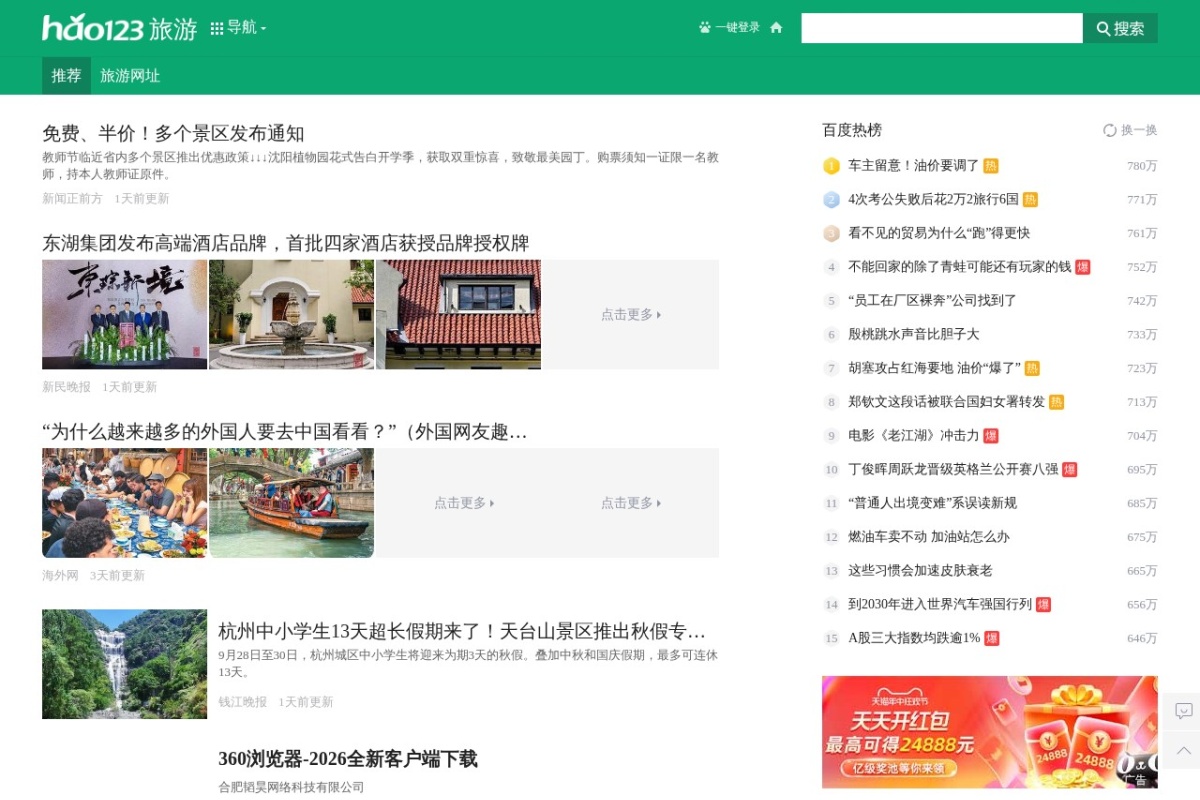Open article 东湖集团发布高端酒店品牌
The image size is (1200, 800).
[x=285, y=243]
